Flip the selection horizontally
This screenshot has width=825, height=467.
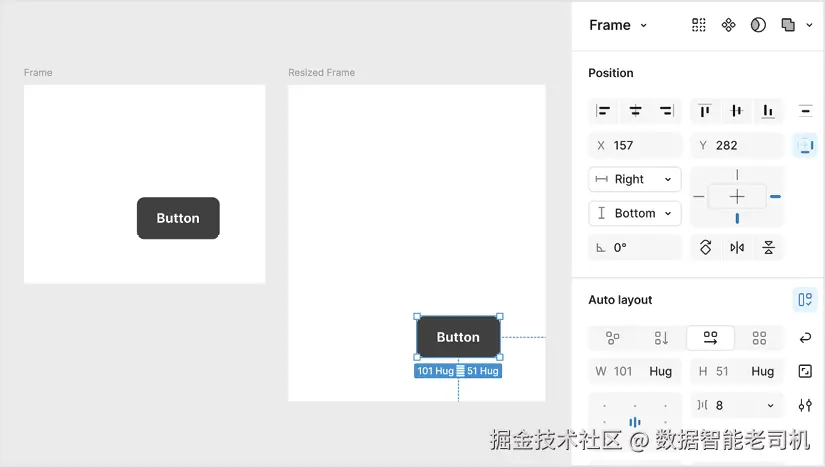737,247
